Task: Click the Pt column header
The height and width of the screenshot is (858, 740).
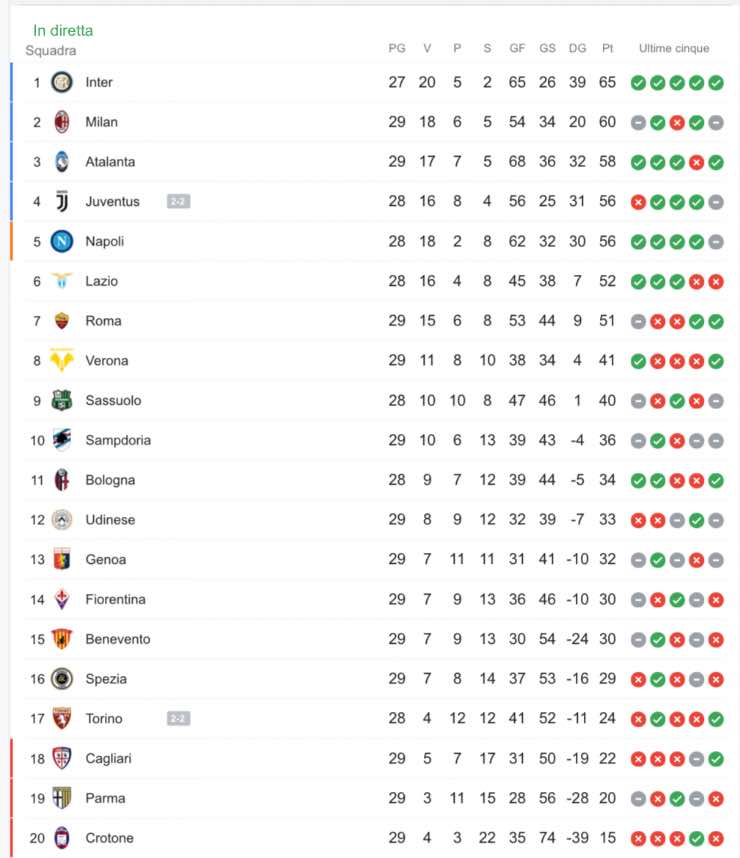Action: click(x=607, y=49)
